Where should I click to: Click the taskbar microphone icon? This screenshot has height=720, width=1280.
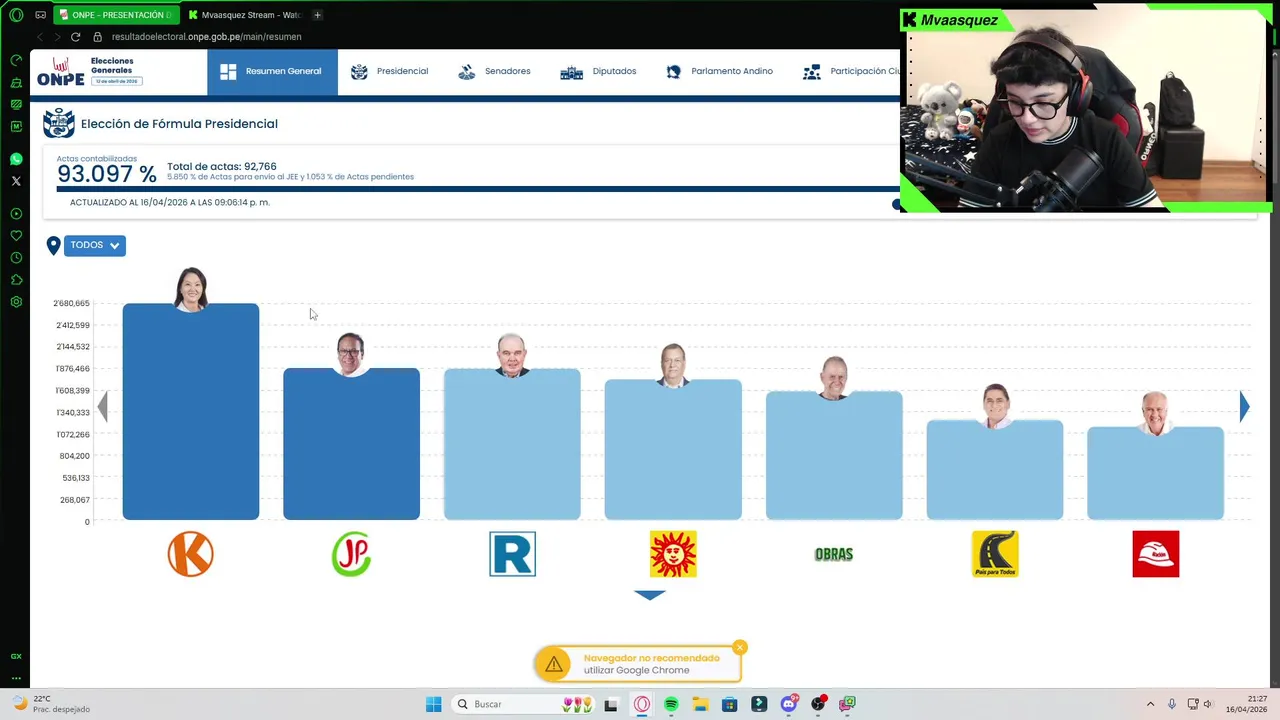tap(1172, 704)
